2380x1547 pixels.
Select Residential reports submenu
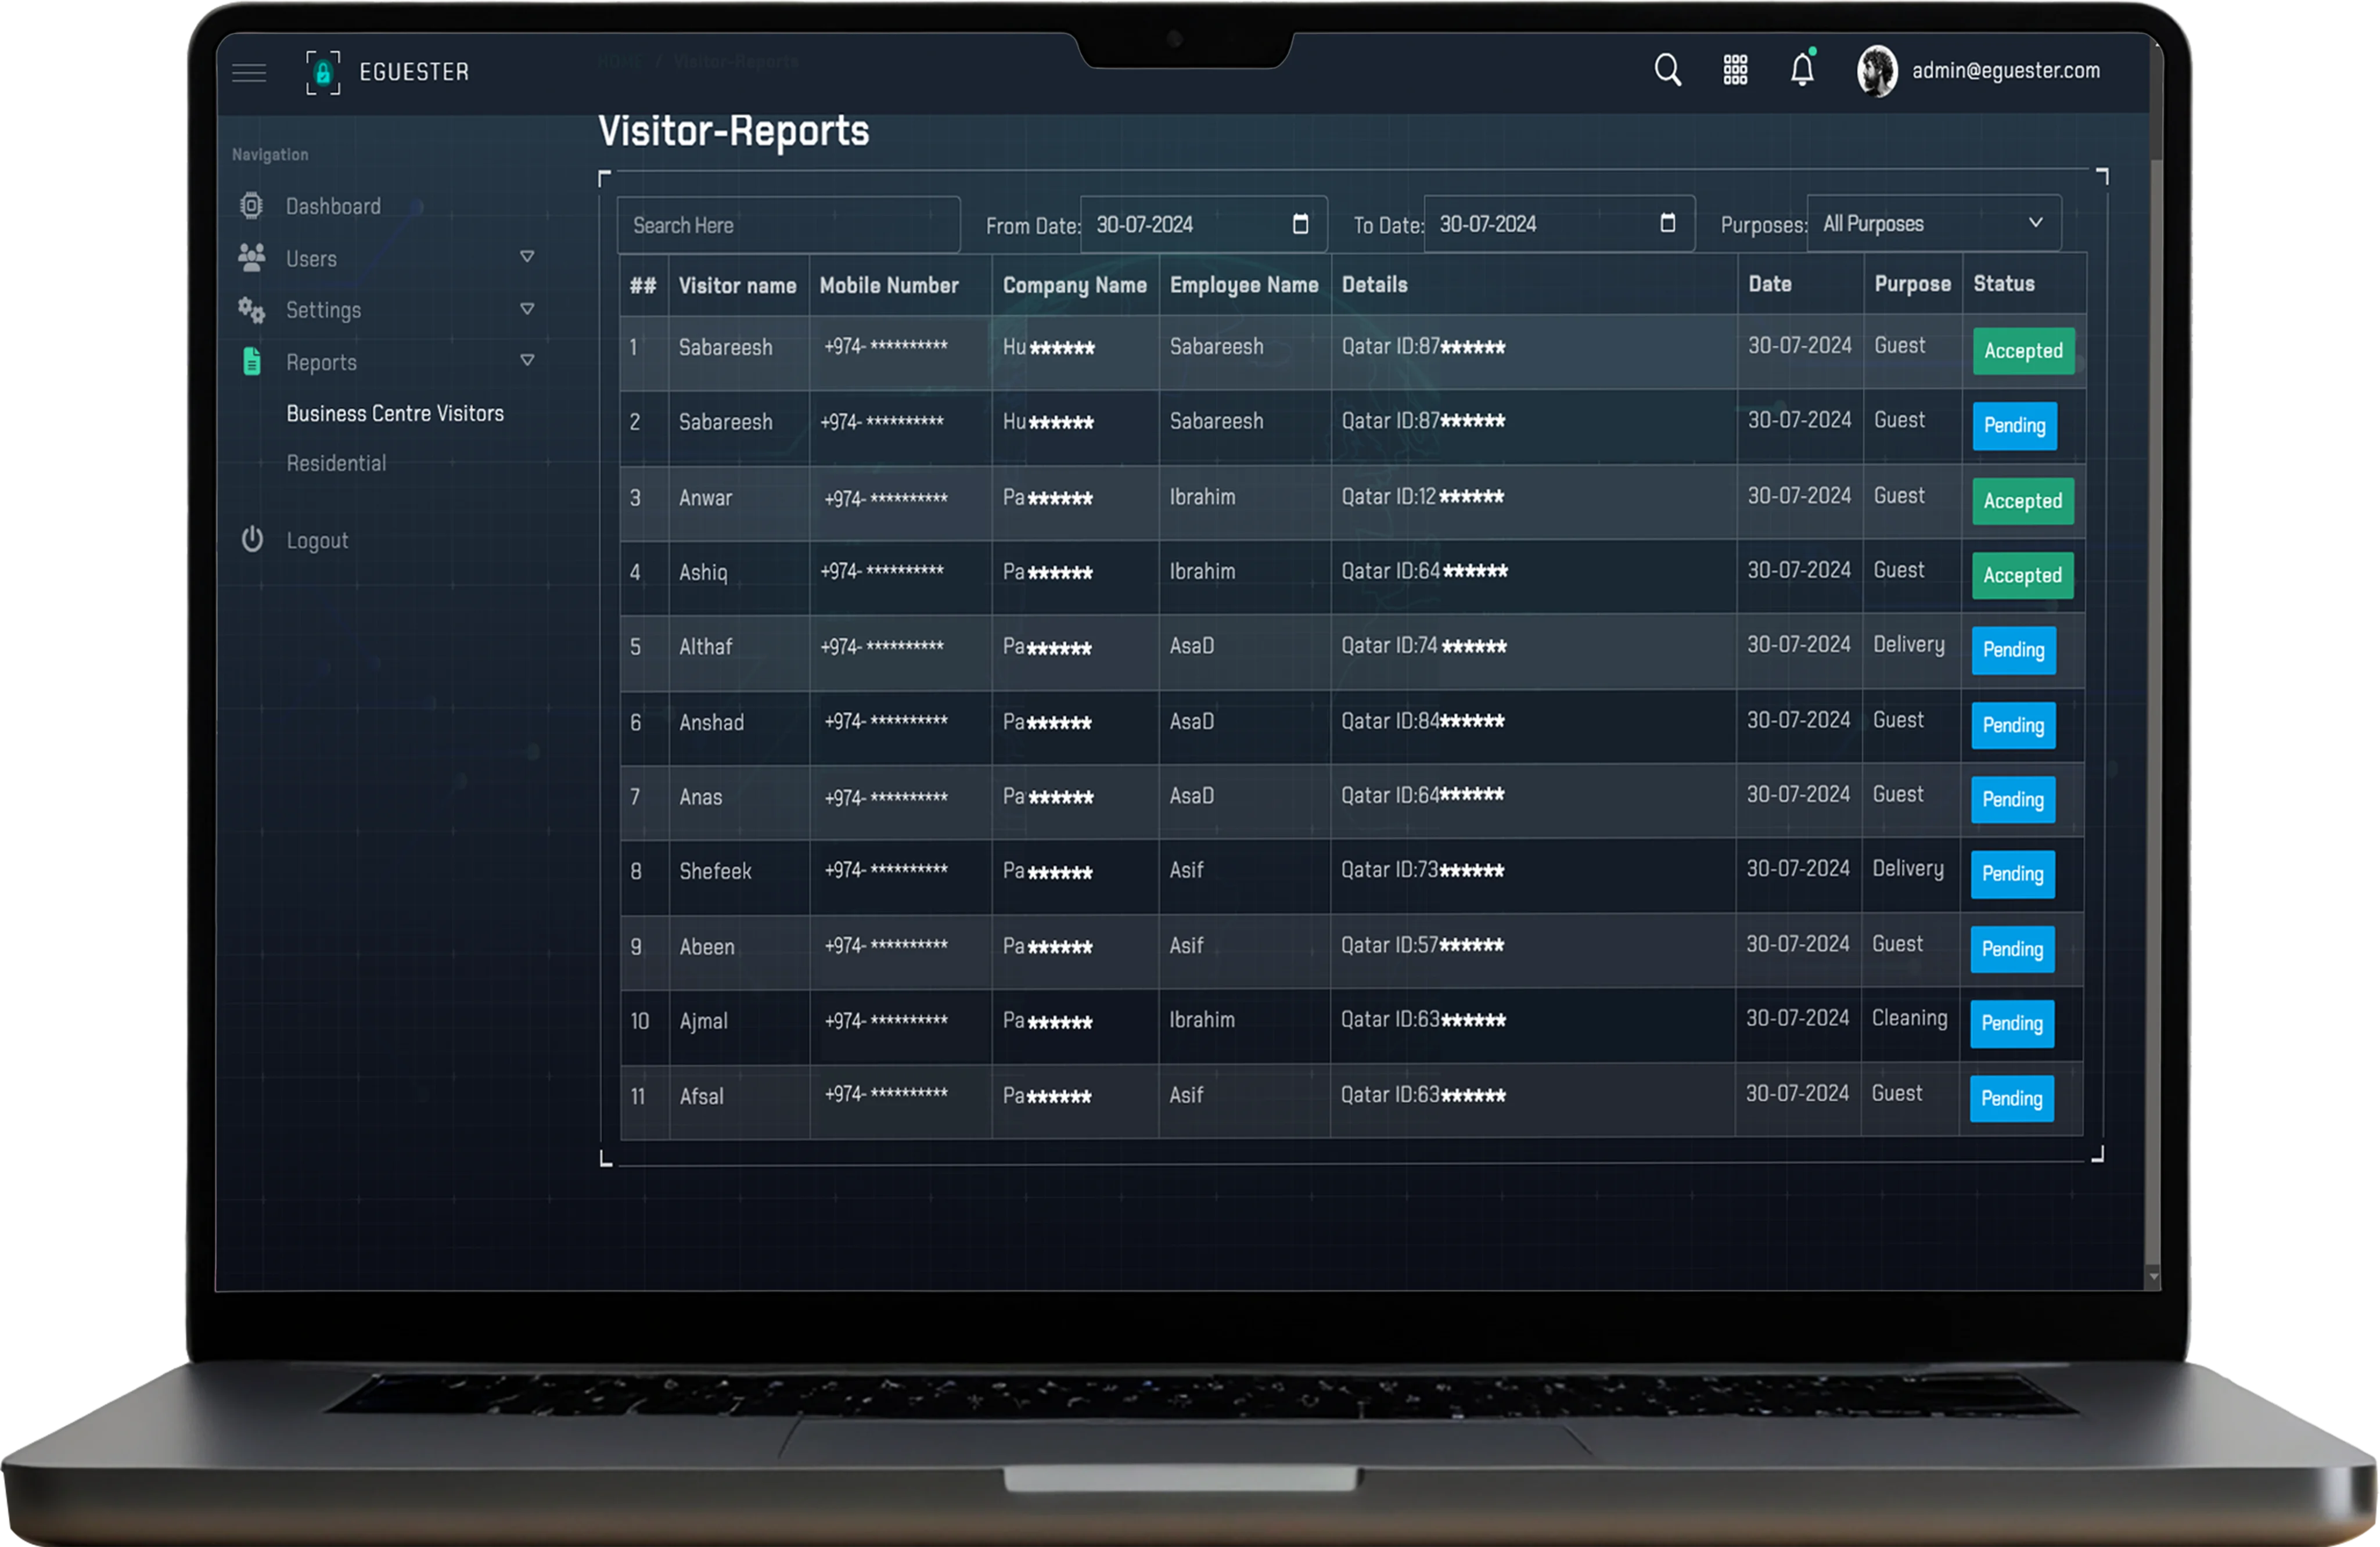click(x=336, y=463)
